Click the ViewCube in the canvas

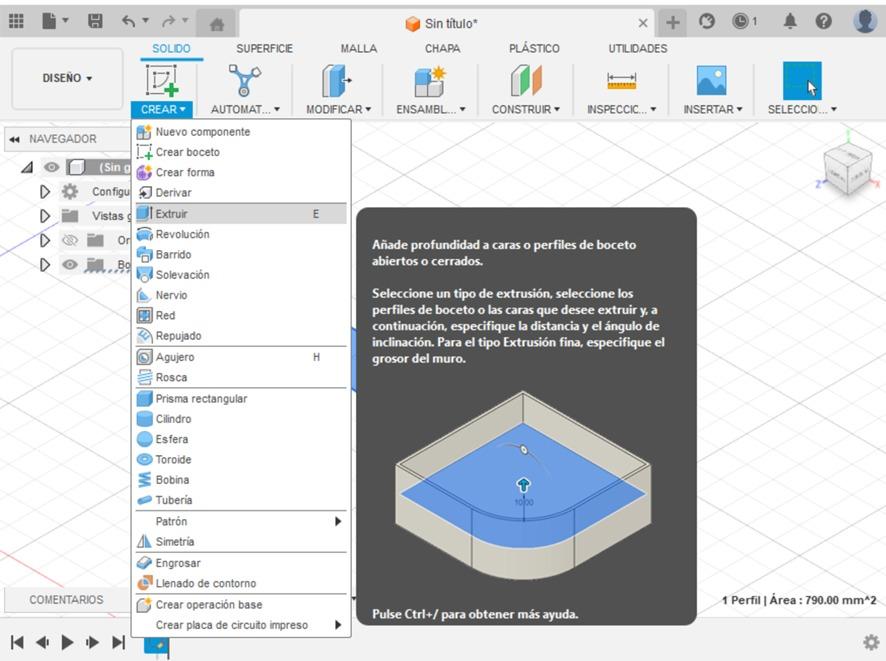(848, 168)
